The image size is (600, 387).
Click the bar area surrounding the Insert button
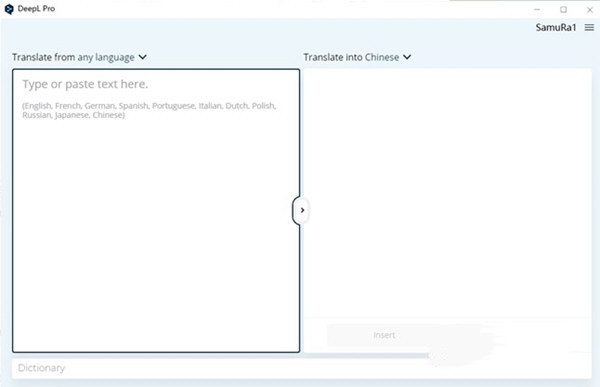click(447, 335)
